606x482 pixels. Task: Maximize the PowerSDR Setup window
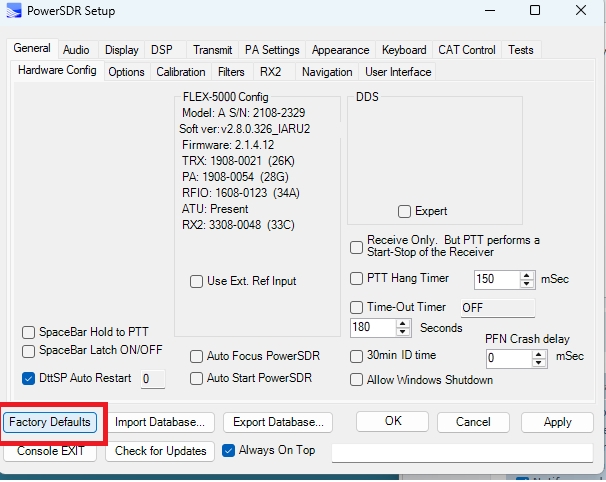[x=535, y=10]
